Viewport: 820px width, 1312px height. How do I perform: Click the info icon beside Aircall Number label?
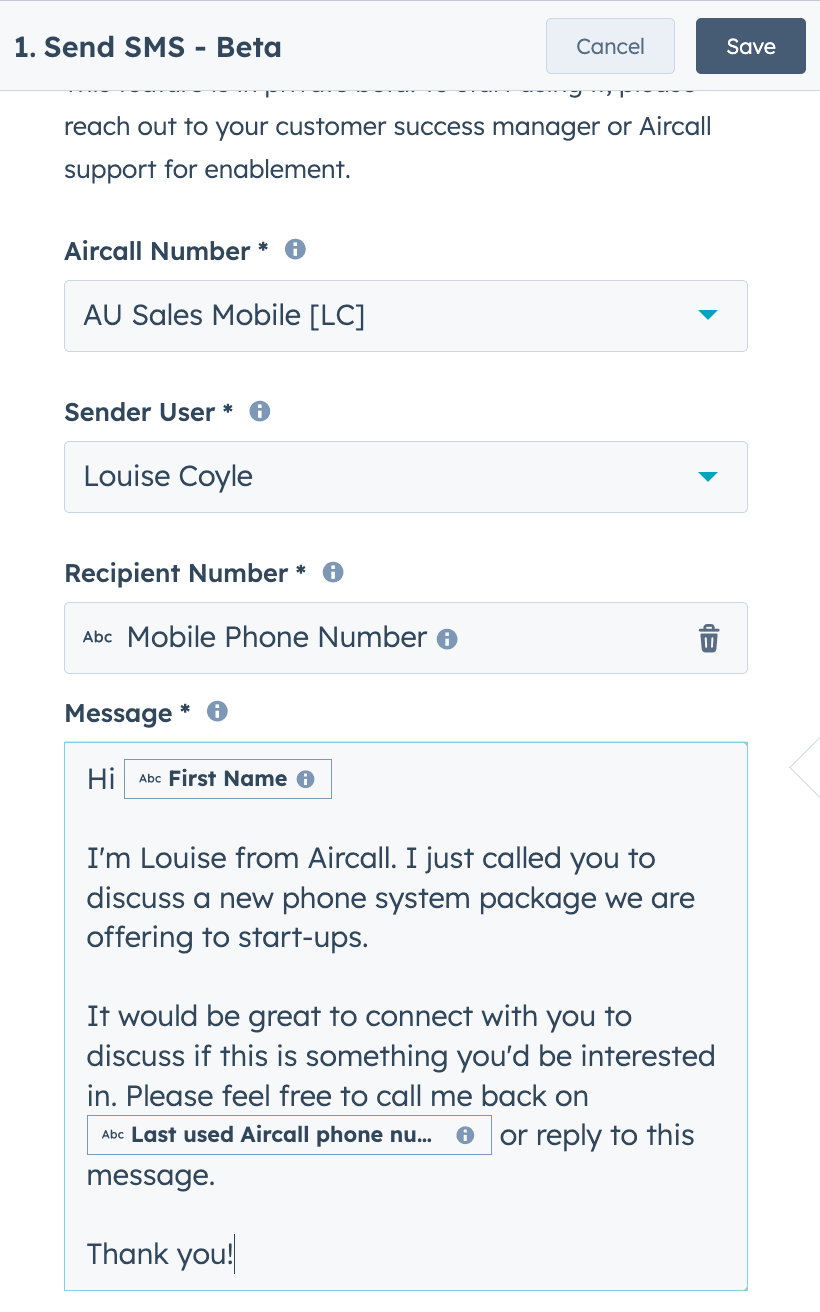pyautogui.click(x=295, y=250)
